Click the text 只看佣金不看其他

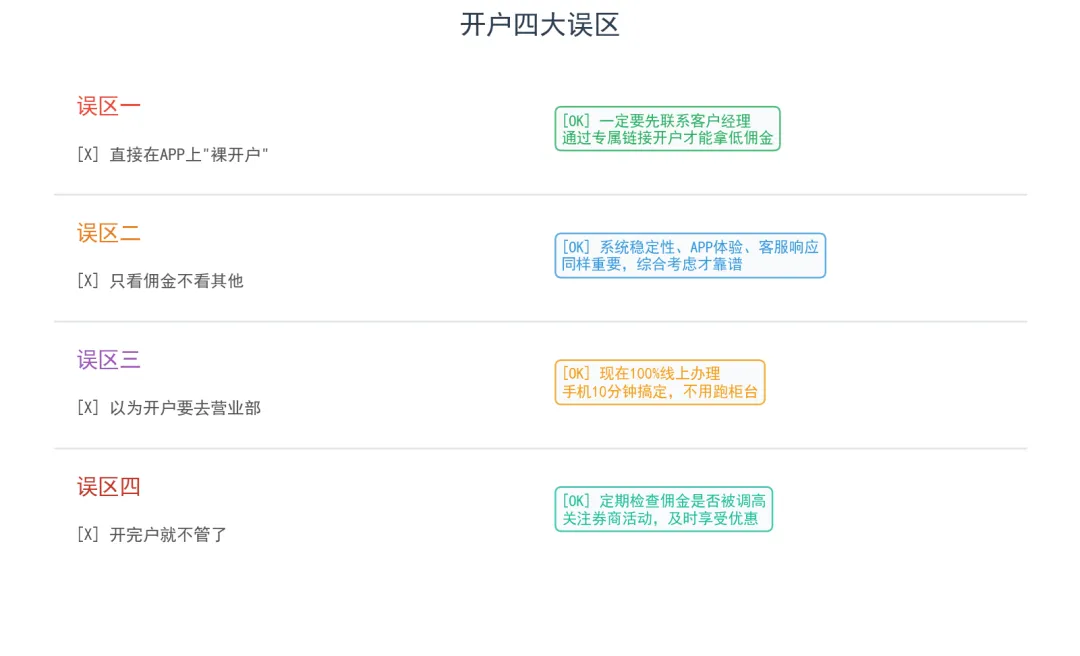tap(176, 281)
